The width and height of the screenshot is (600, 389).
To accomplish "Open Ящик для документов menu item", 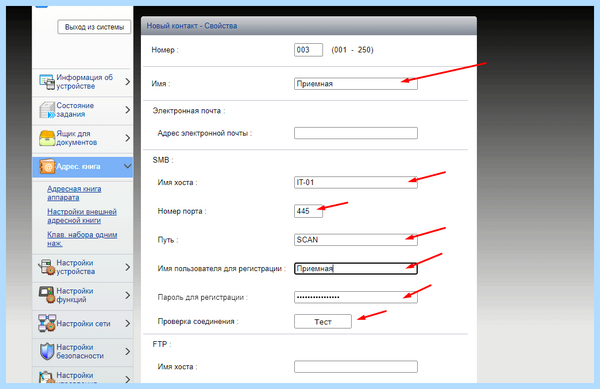I will click(83, 138).
